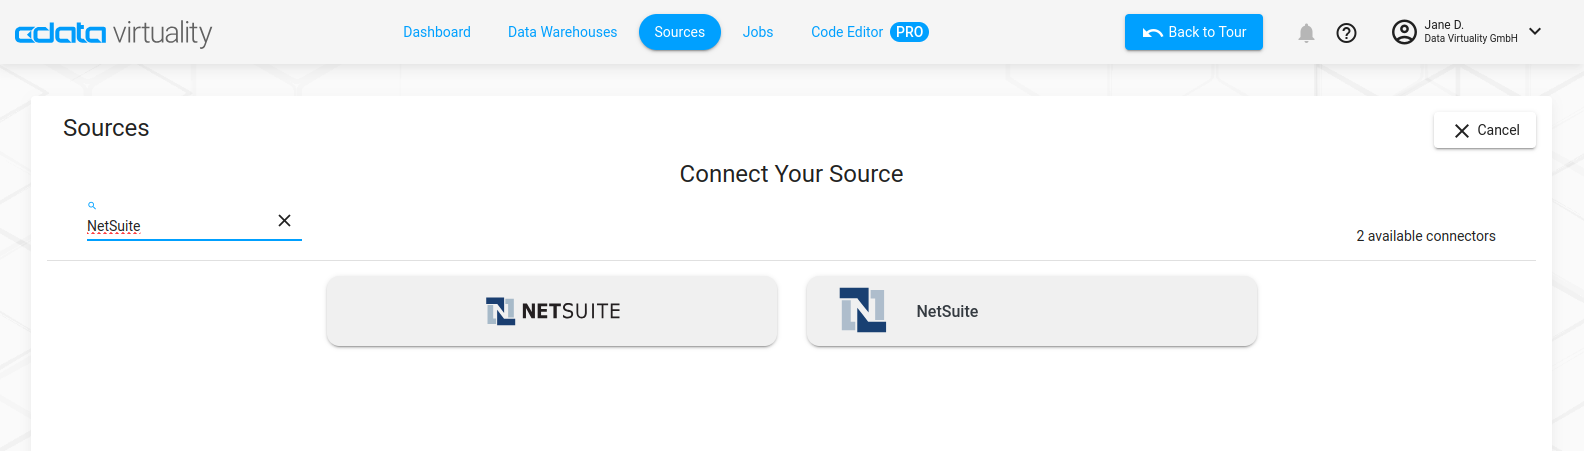
Task: Expand the user account dropdown chevron
Action: click(x=1535, y=31)
